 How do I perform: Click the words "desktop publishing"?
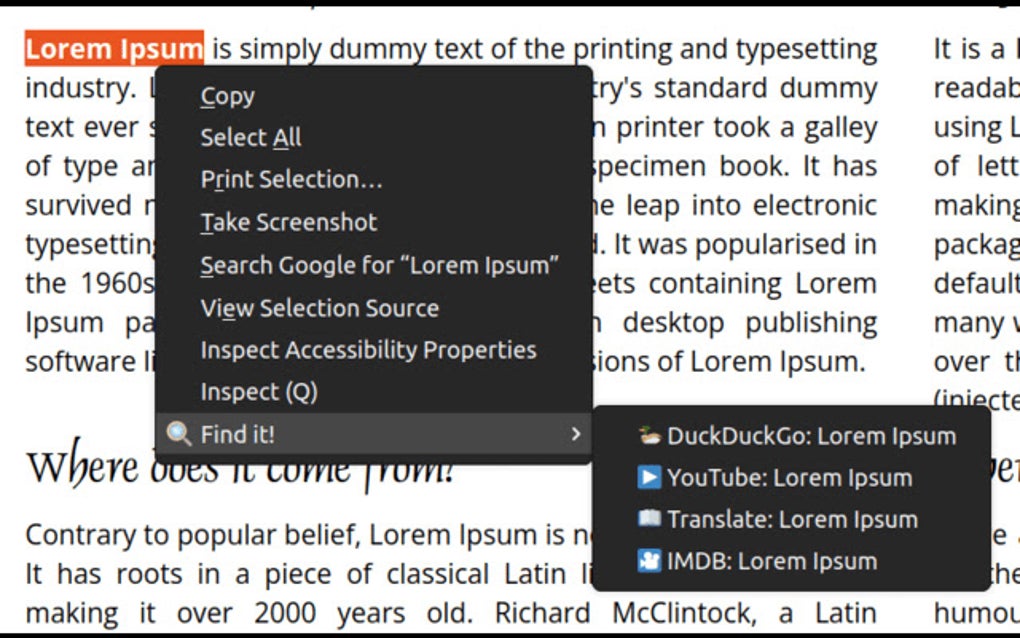tap(750, 322)
